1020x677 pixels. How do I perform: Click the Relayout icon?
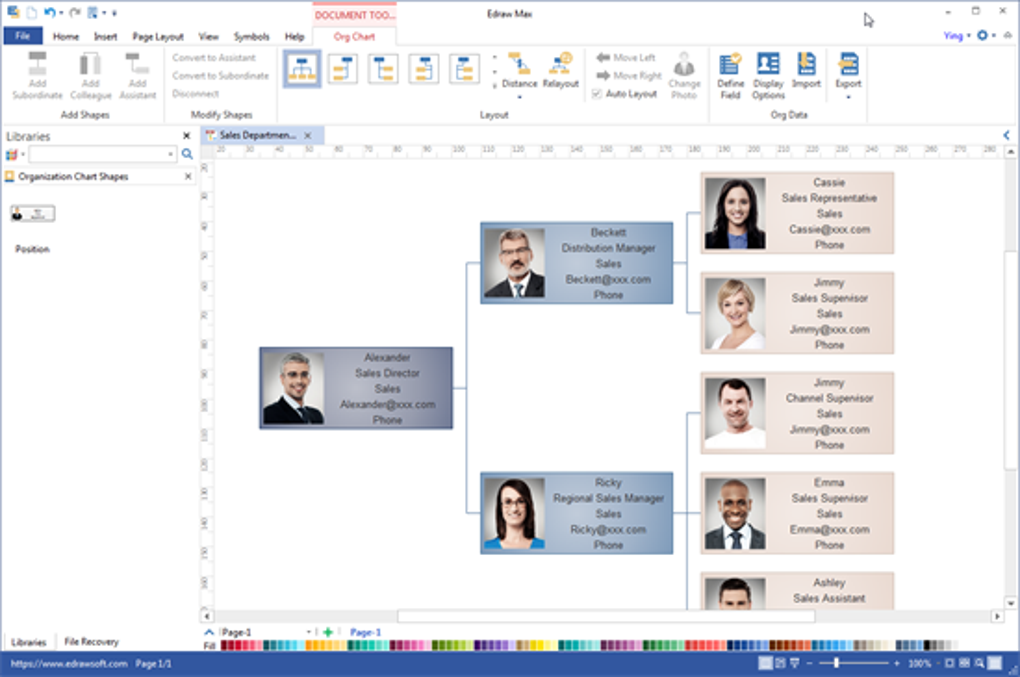560,64
